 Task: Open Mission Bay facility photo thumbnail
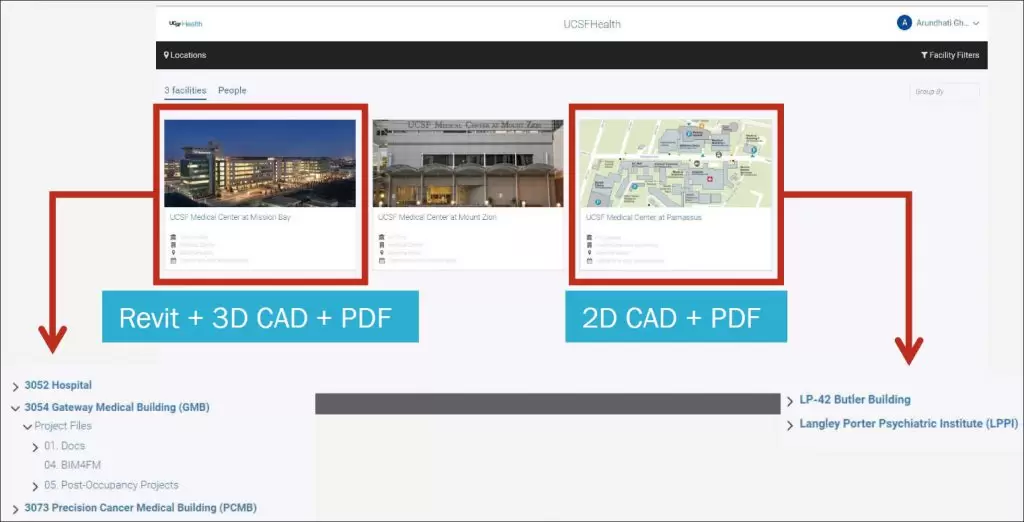coord(260,163)
